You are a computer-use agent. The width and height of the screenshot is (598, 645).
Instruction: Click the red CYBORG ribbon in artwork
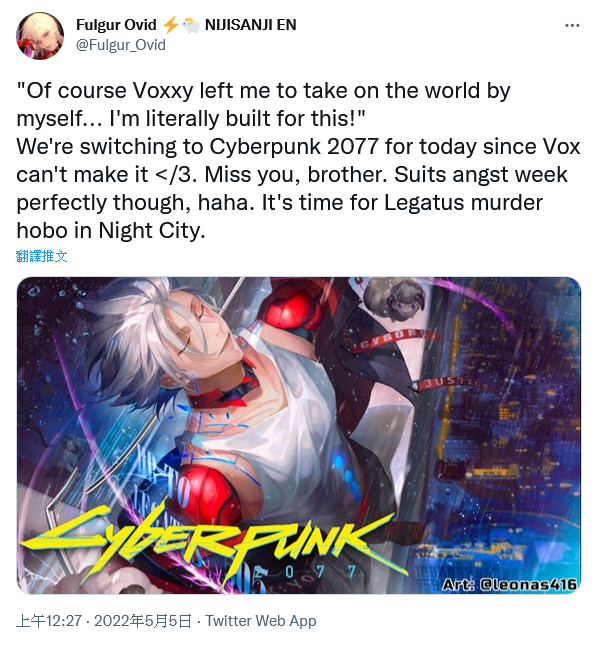click(395, 339)
